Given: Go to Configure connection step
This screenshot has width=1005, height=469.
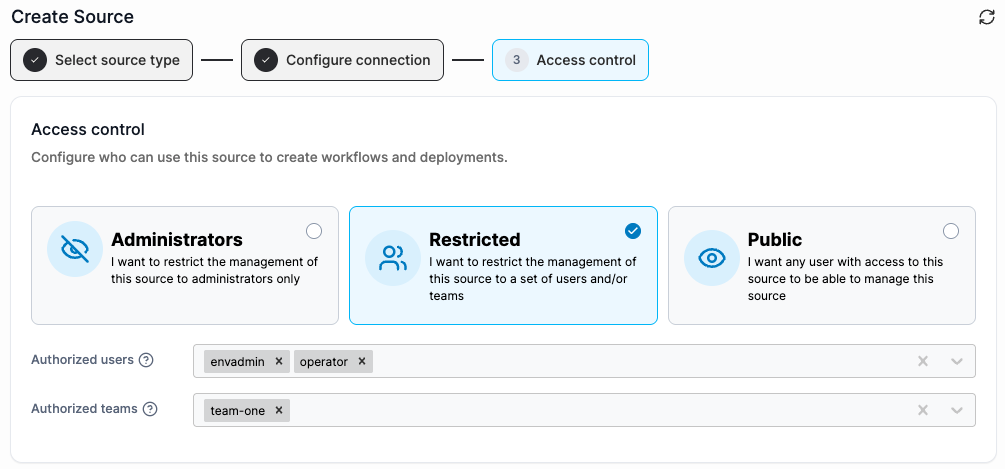Looking at the screenshot, I should [342, 60].
